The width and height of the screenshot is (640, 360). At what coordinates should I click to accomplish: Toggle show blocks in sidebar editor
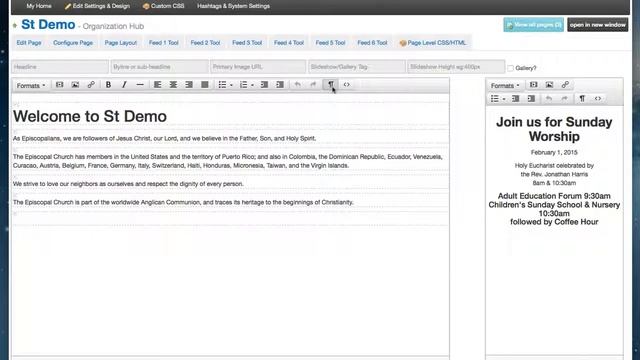click(x=582, y=99)
